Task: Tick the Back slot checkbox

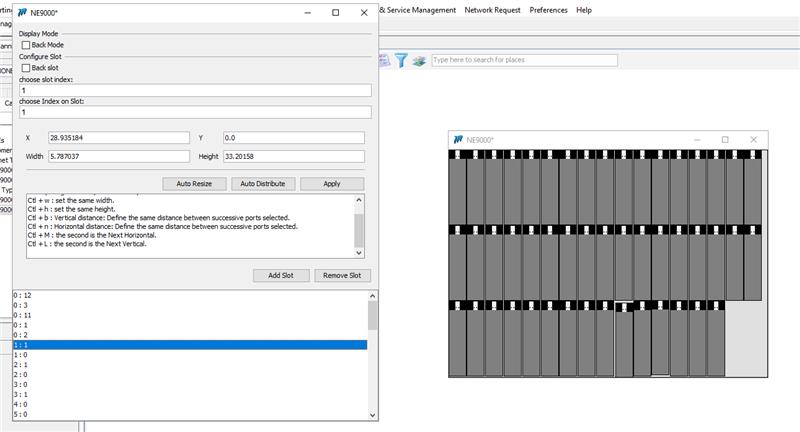Action: point(27,68)
